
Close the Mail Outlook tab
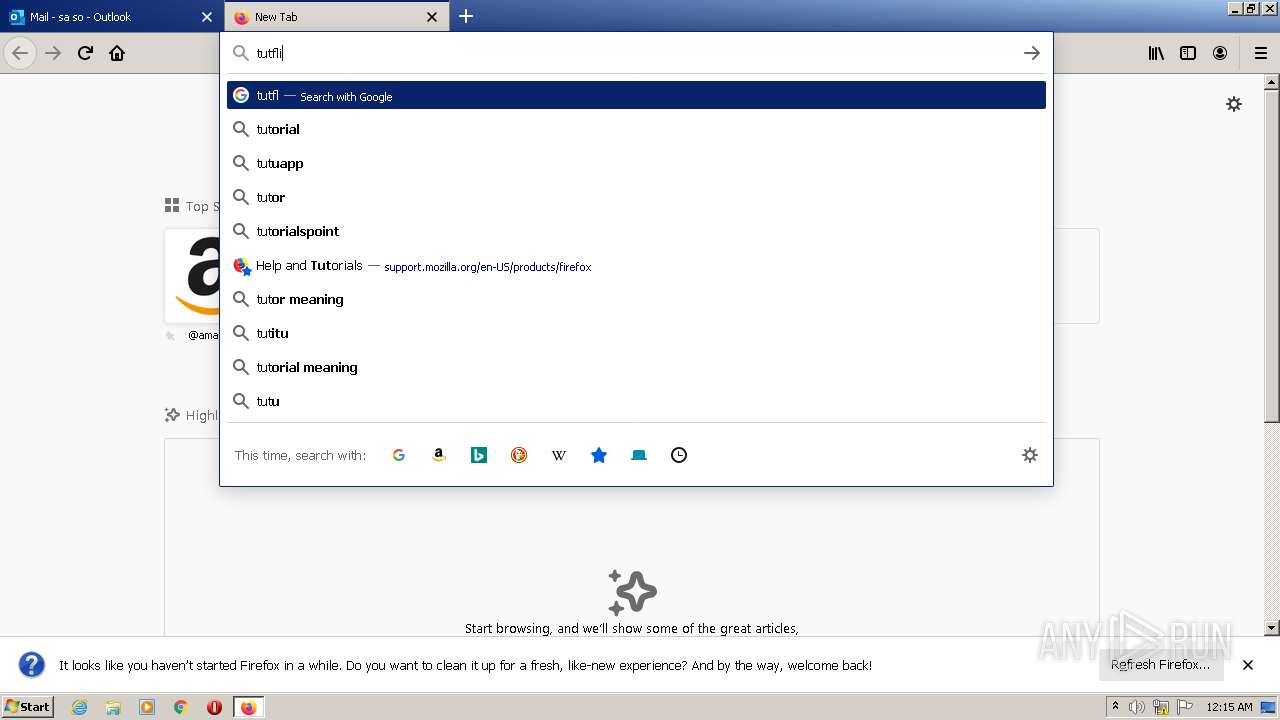click(x=207, y=17)
